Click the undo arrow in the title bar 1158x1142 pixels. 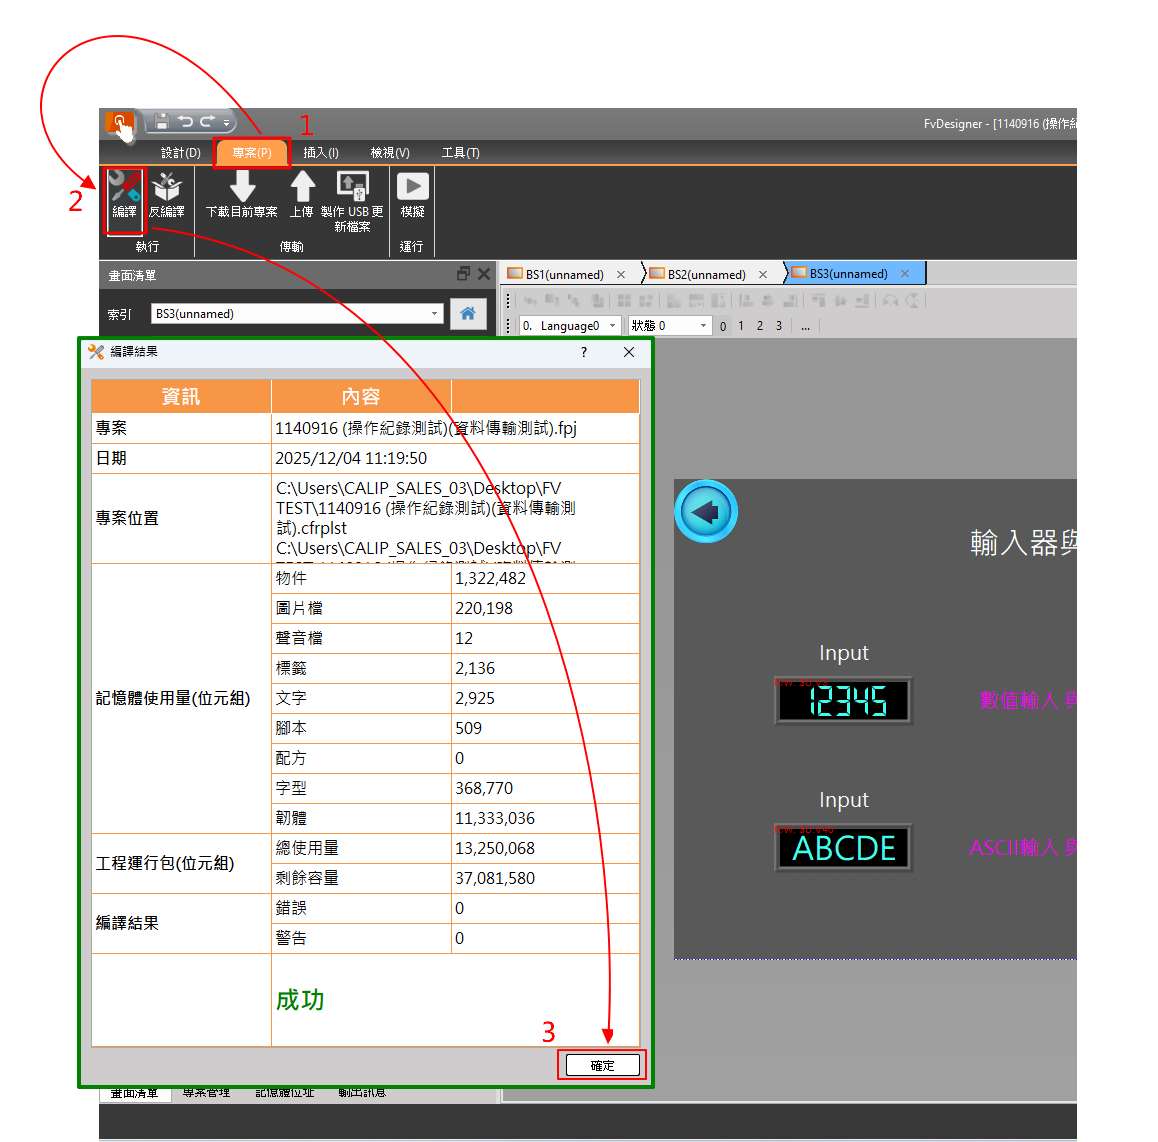185,122
